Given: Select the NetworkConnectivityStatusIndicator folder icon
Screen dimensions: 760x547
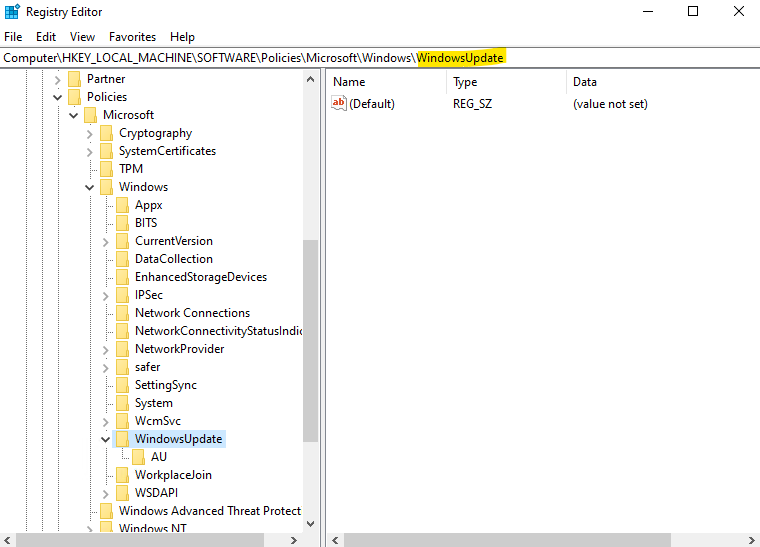Looking at the screenshot, I should 122,331.
